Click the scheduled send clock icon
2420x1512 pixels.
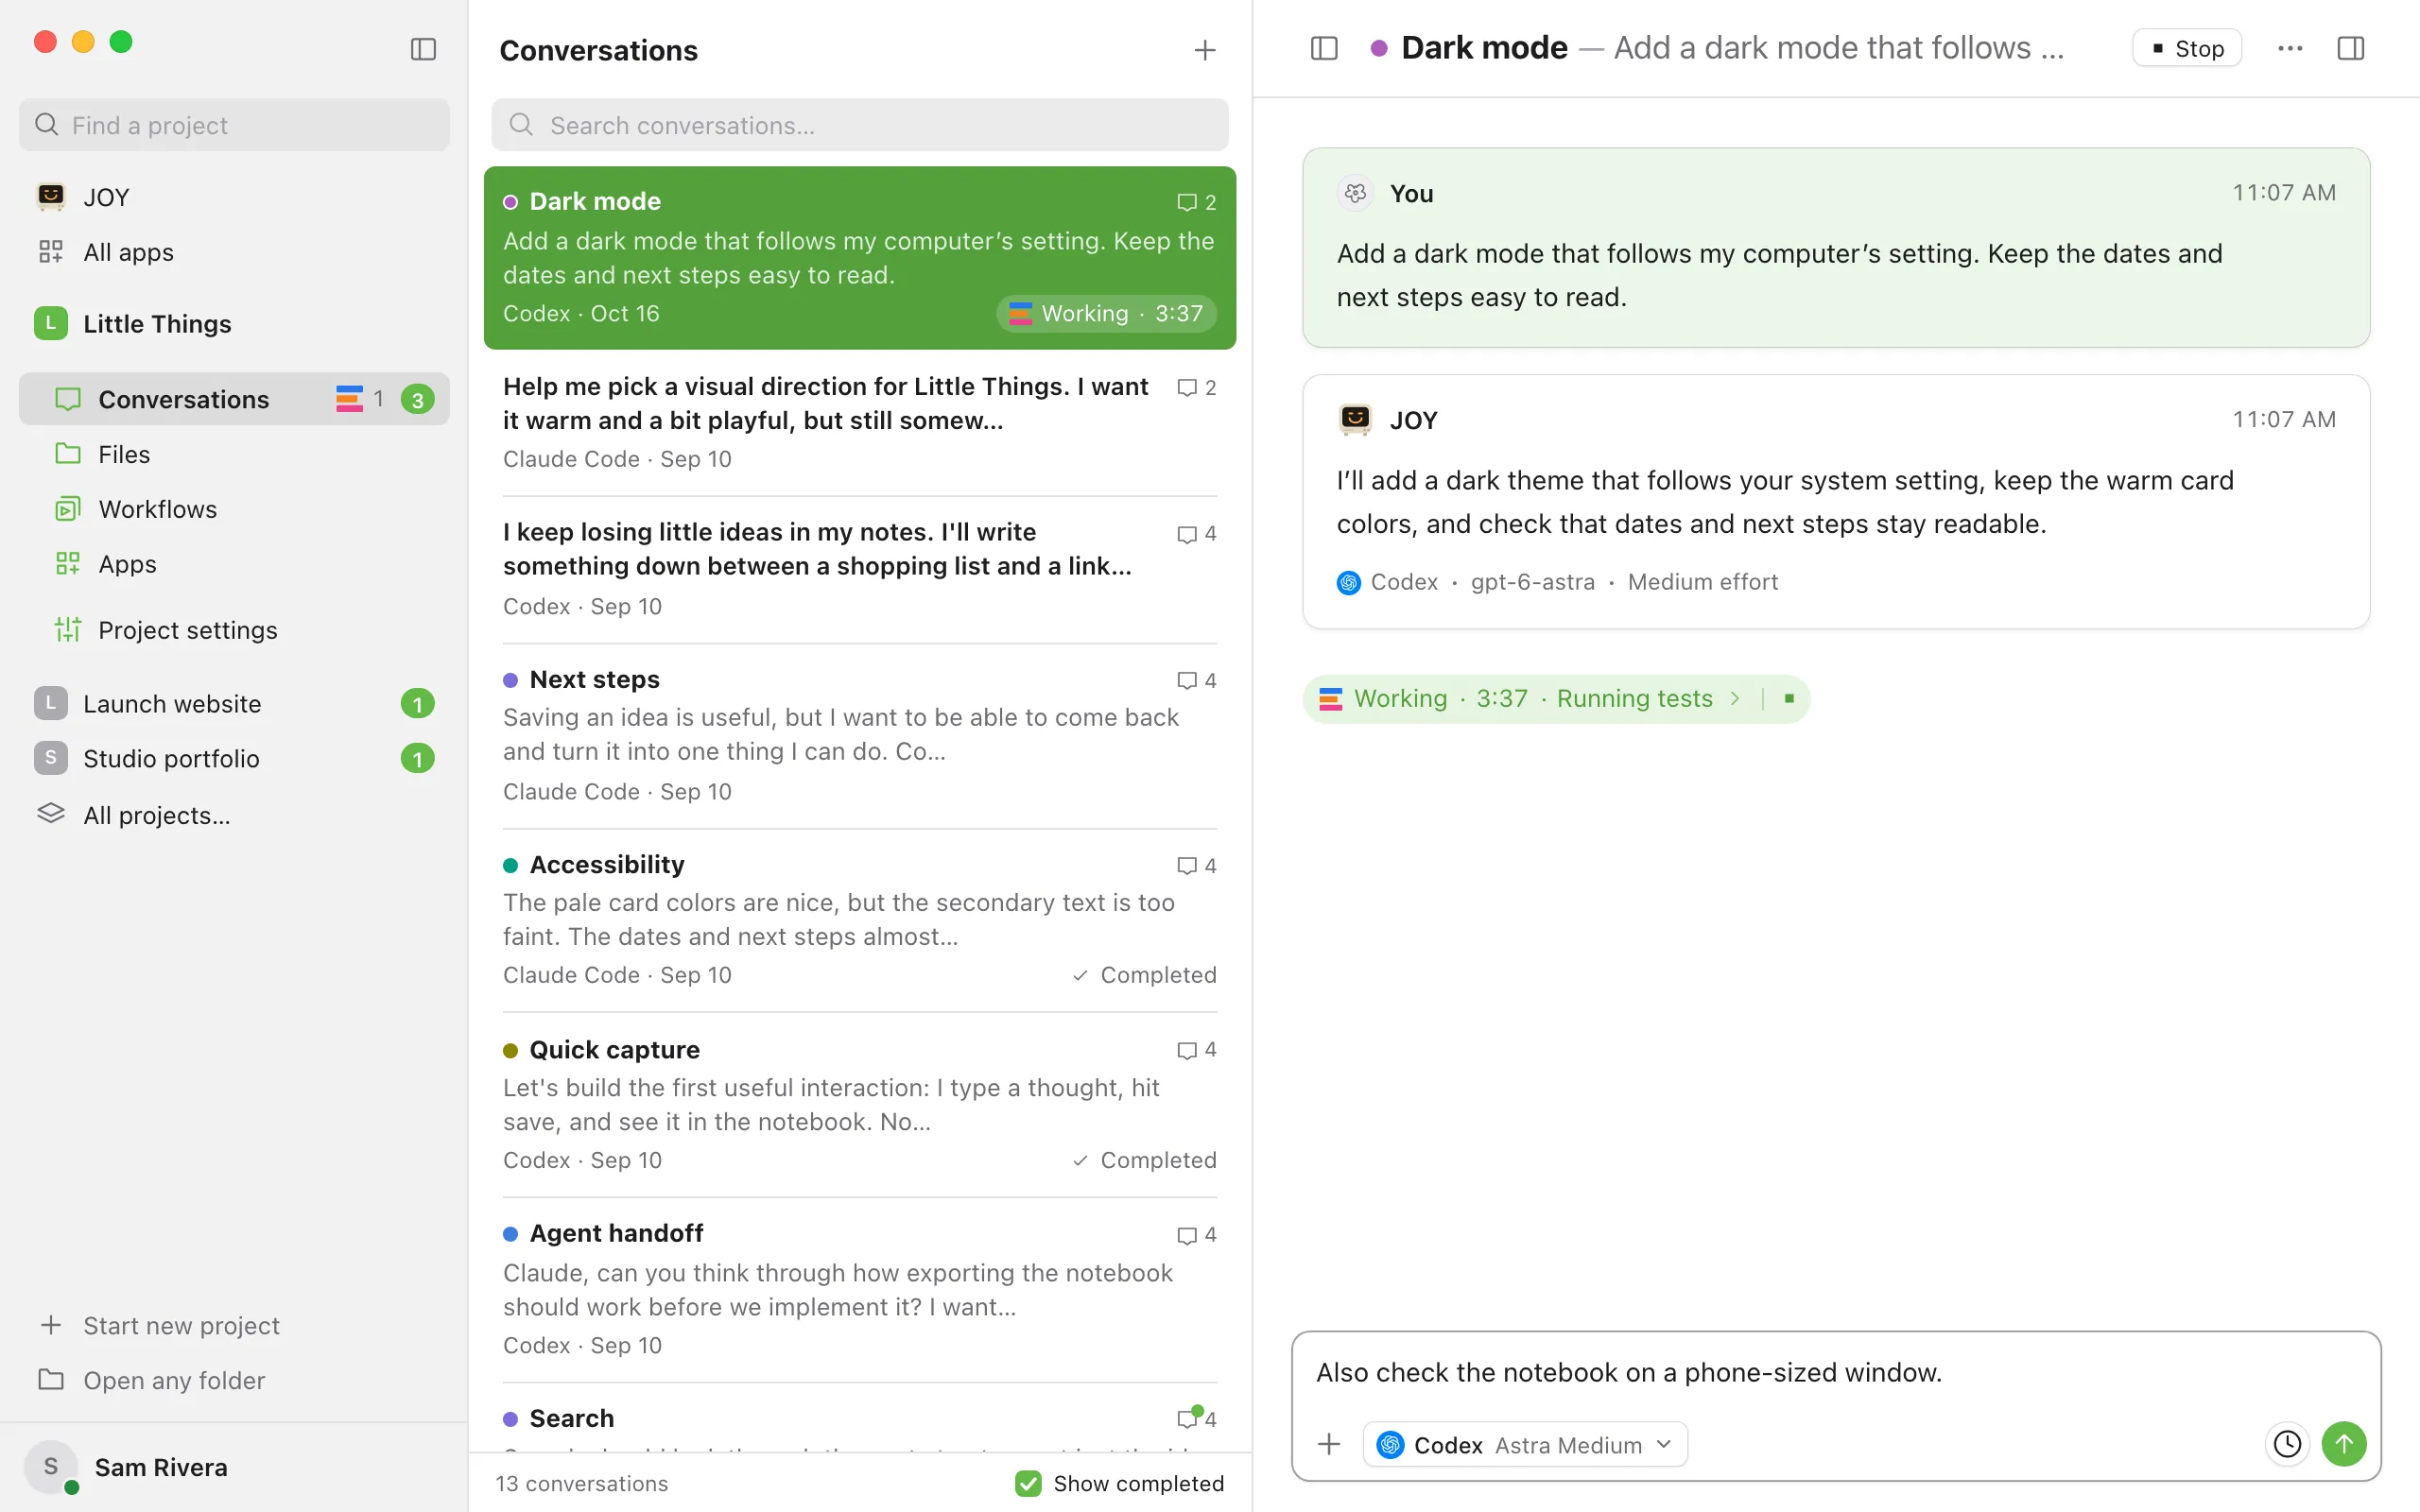2287,1444
